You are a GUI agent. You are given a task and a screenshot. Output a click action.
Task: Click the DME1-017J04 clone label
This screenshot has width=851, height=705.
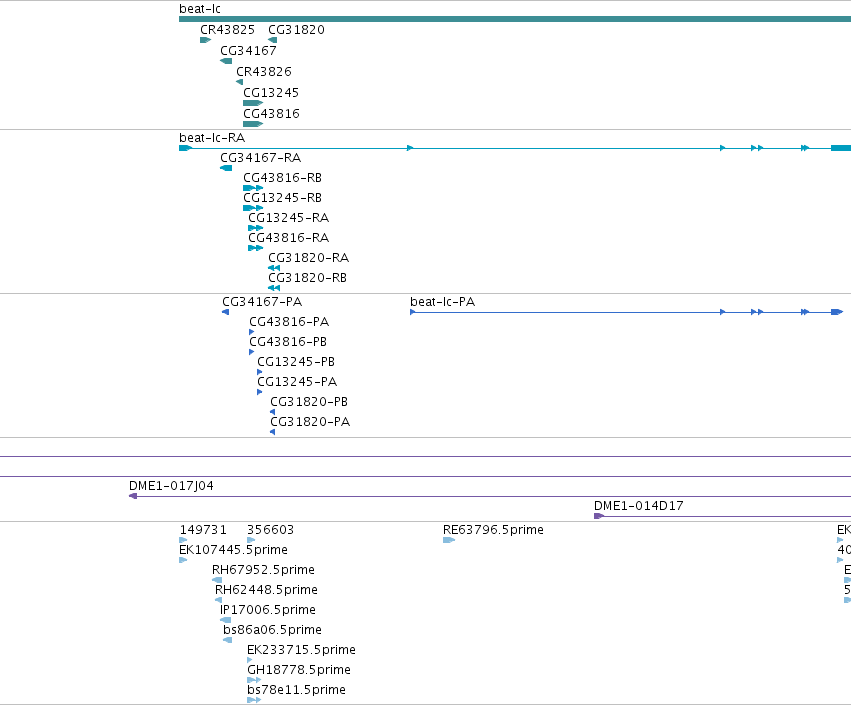(x=171, y=486)
